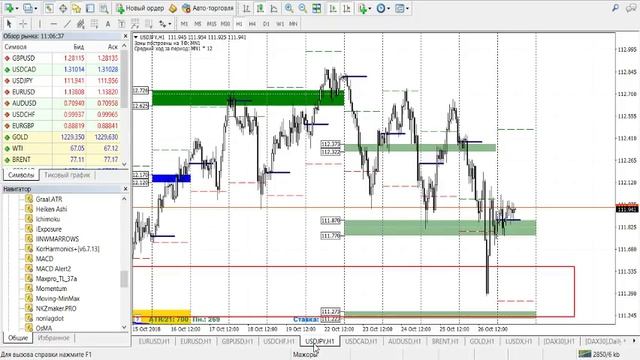Screen dimensions: 640x360
Task: Open the Data Window icon
Action: point(63,8)
